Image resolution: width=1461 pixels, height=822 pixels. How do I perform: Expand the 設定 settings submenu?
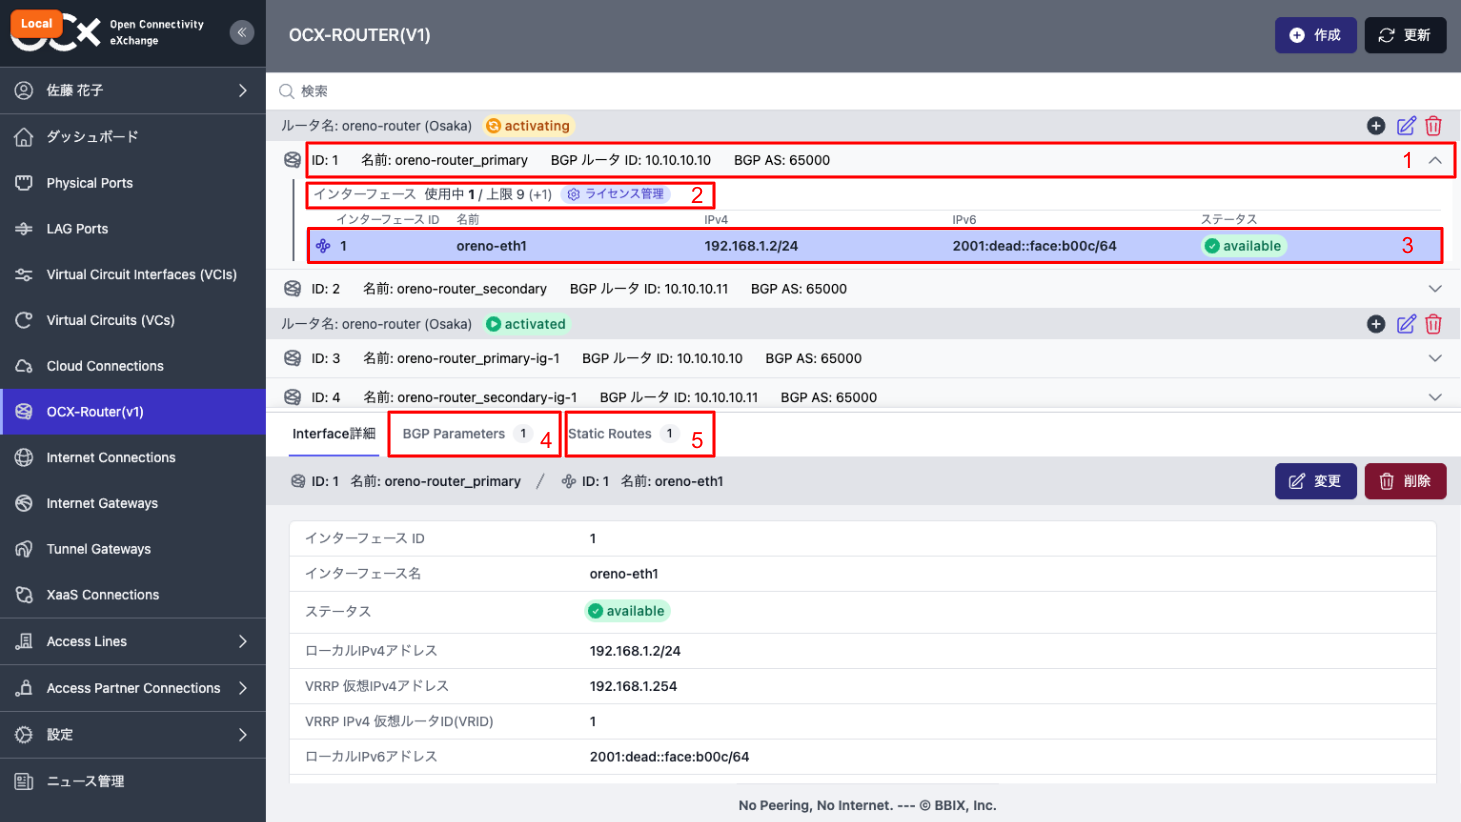pyautogui.click(x=242, y=735)
